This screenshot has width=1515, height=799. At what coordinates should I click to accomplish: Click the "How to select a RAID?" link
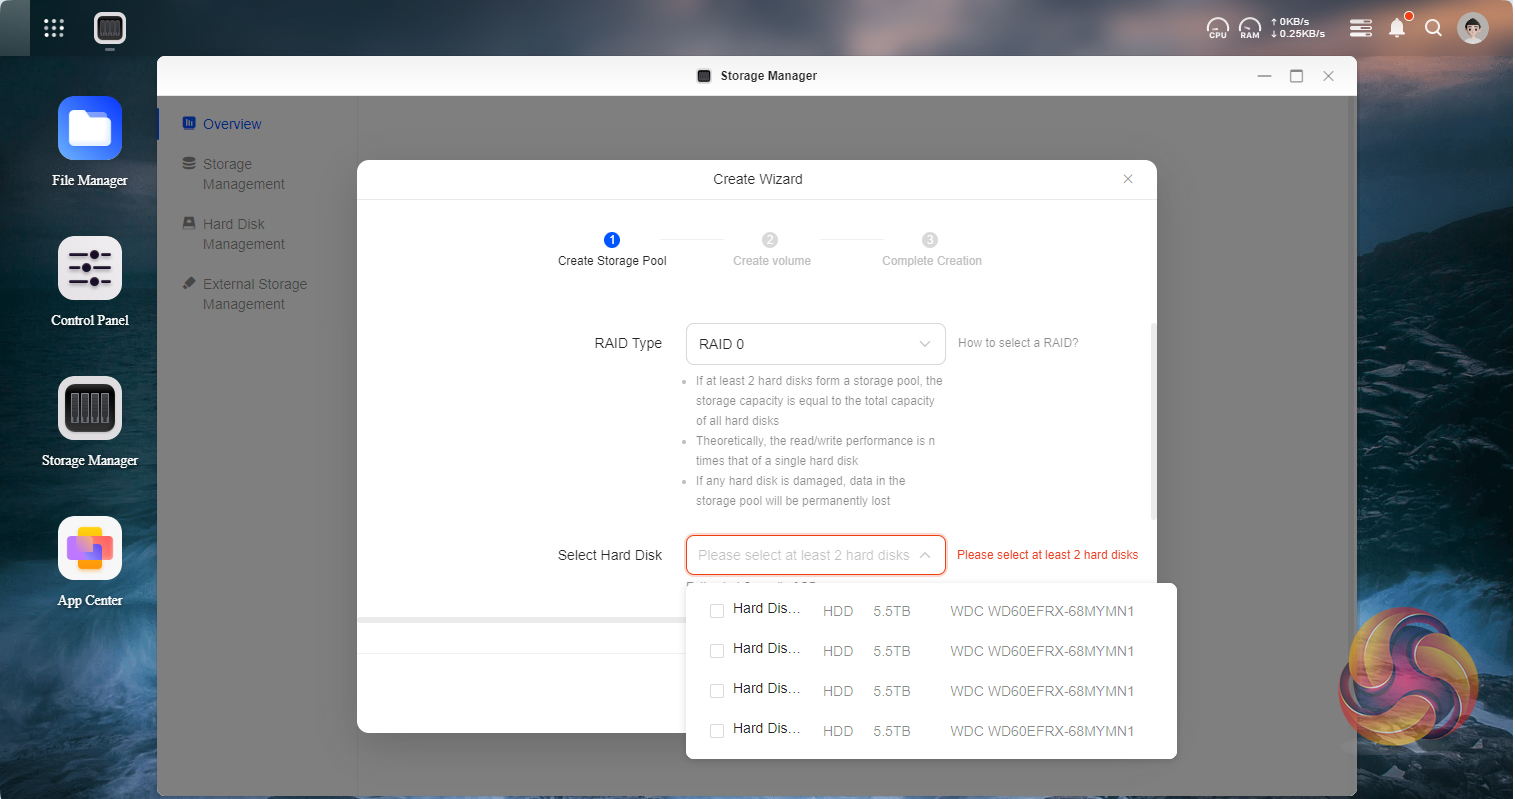pyautogui.click(x=1018, y=343)
